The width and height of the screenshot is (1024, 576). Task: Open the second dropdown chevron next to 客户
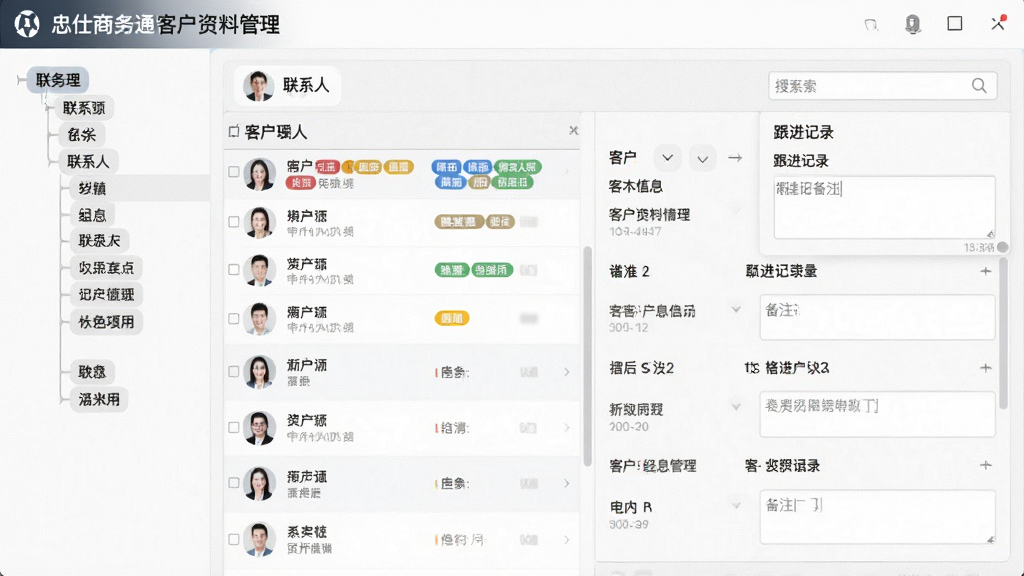tap(703, 159)
